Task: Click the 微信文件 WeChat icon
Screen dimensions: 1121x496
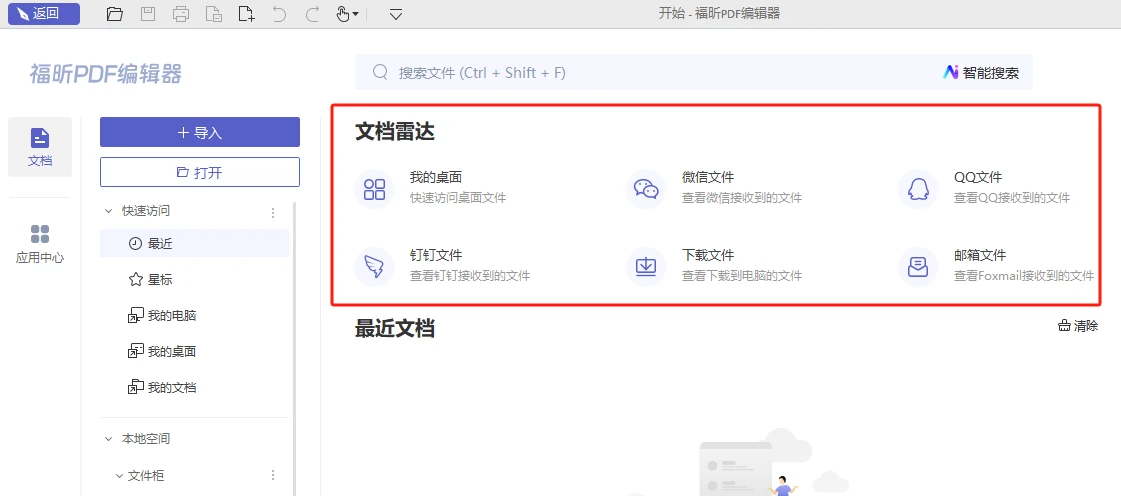Action: tap(646, 189)
